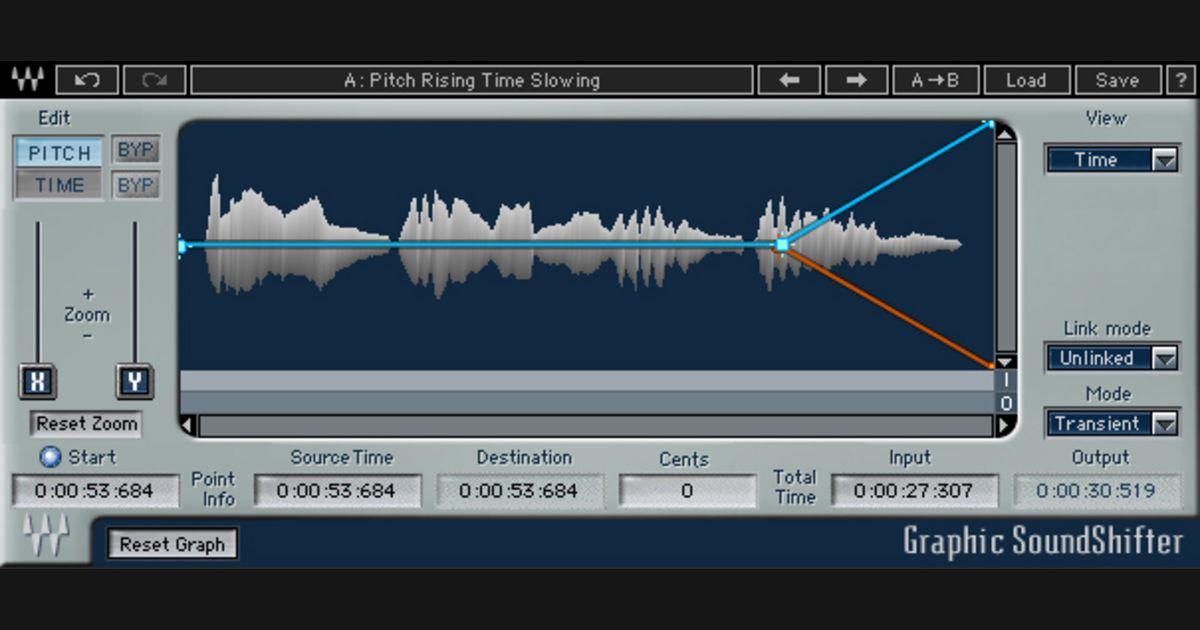Viewport: 1200px width, 630px height.
Task: Click the Cents value field
Action: click(x=687, y=491)
